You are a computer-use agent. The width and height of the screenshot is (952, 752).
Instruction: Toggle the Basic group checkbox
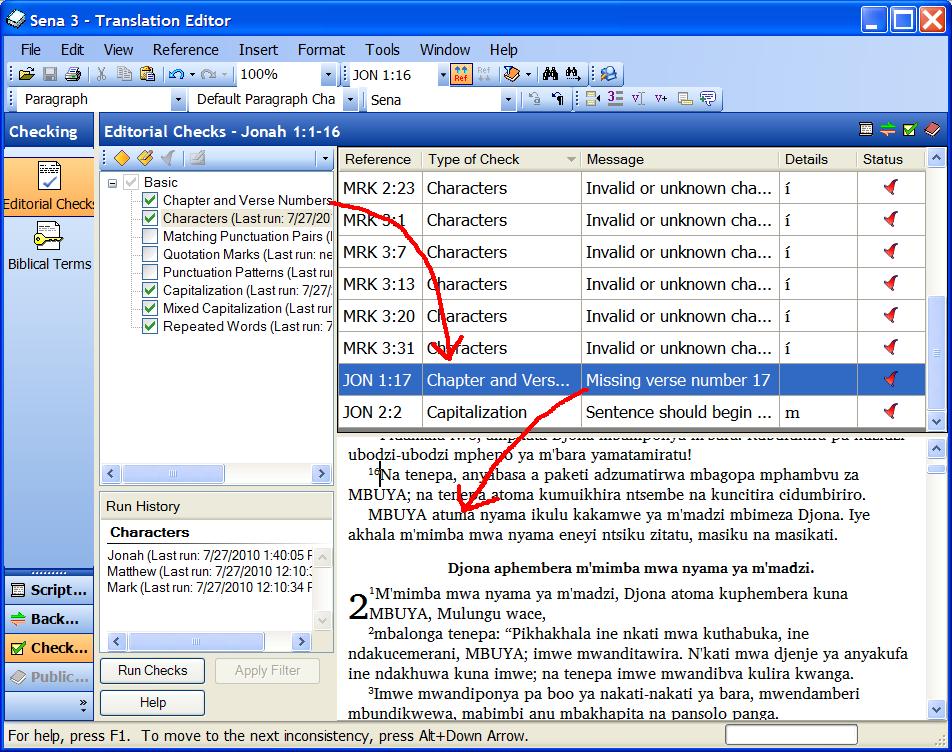tap(131, 182)
